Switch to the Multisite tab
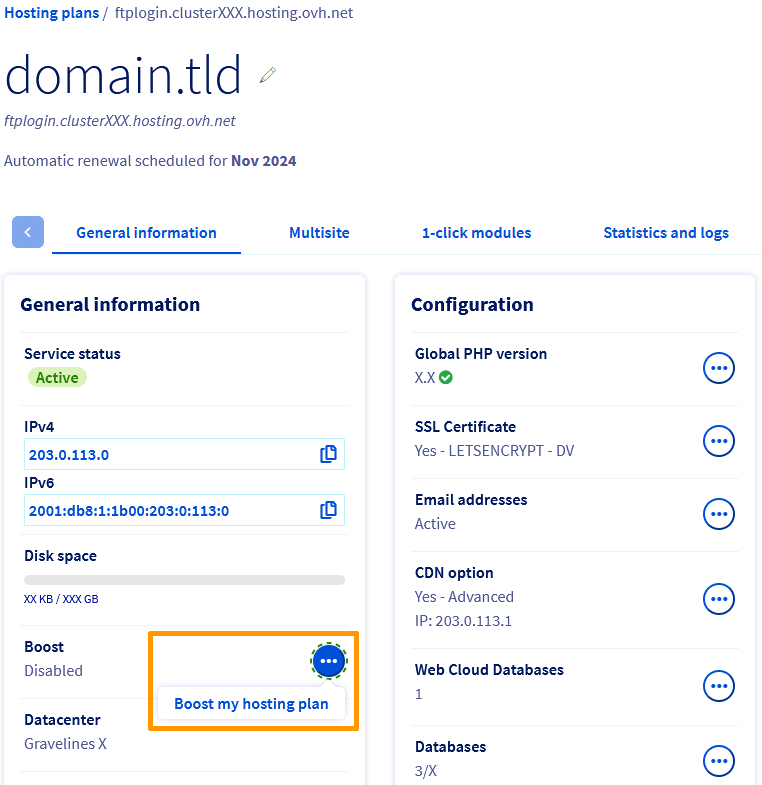762x785 pixels. click(x=319, y=233)
